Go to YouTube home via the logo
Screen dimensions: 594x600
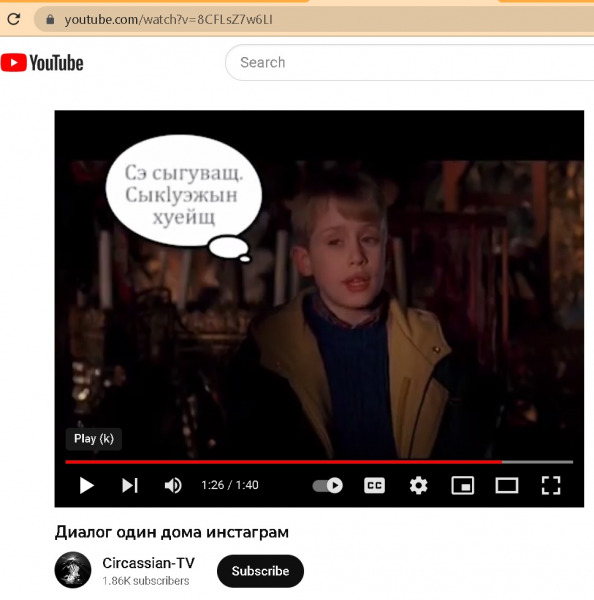tap(42, 63)
